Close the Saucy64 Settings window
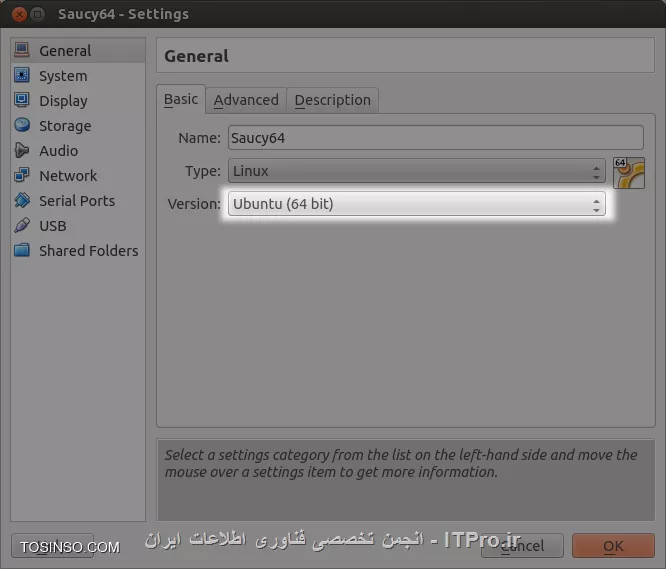Screen dimensions: 666x569 tap(19, 14)
